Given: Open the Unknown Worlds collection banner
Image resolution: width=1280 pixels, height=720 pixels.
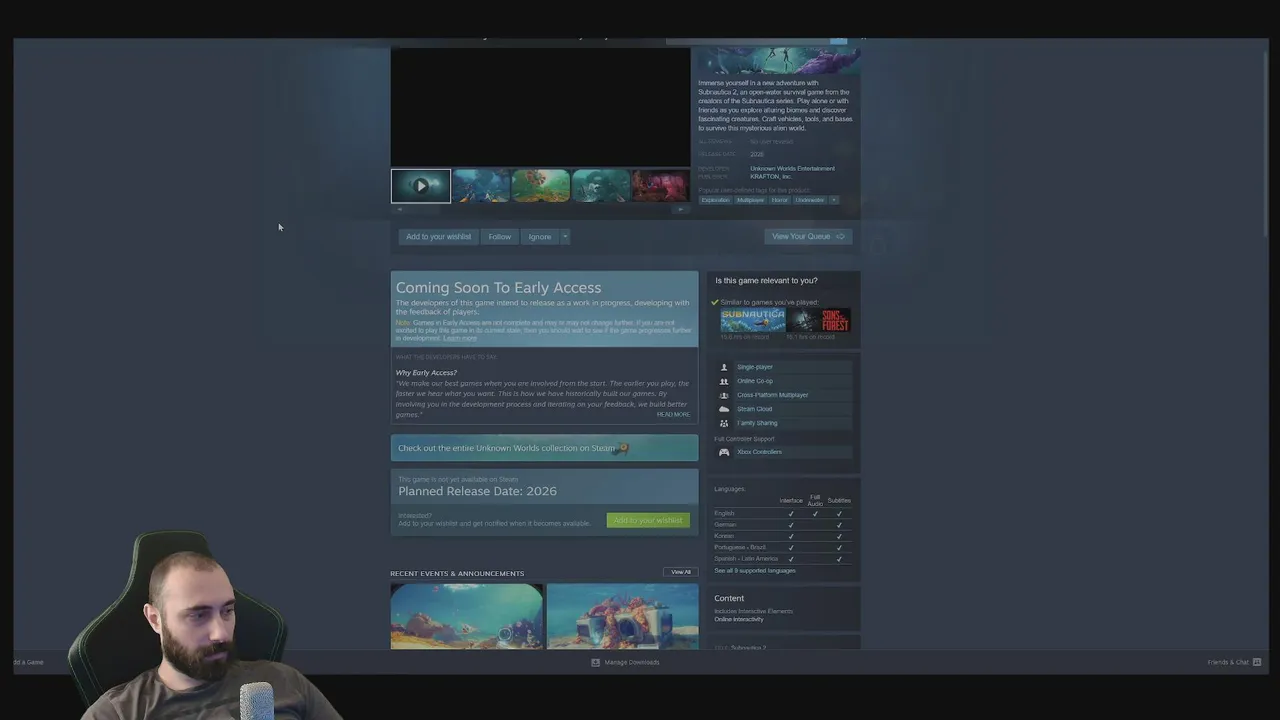Looking at the screenshot, I should pyautogui.click(x=544, y=448).
